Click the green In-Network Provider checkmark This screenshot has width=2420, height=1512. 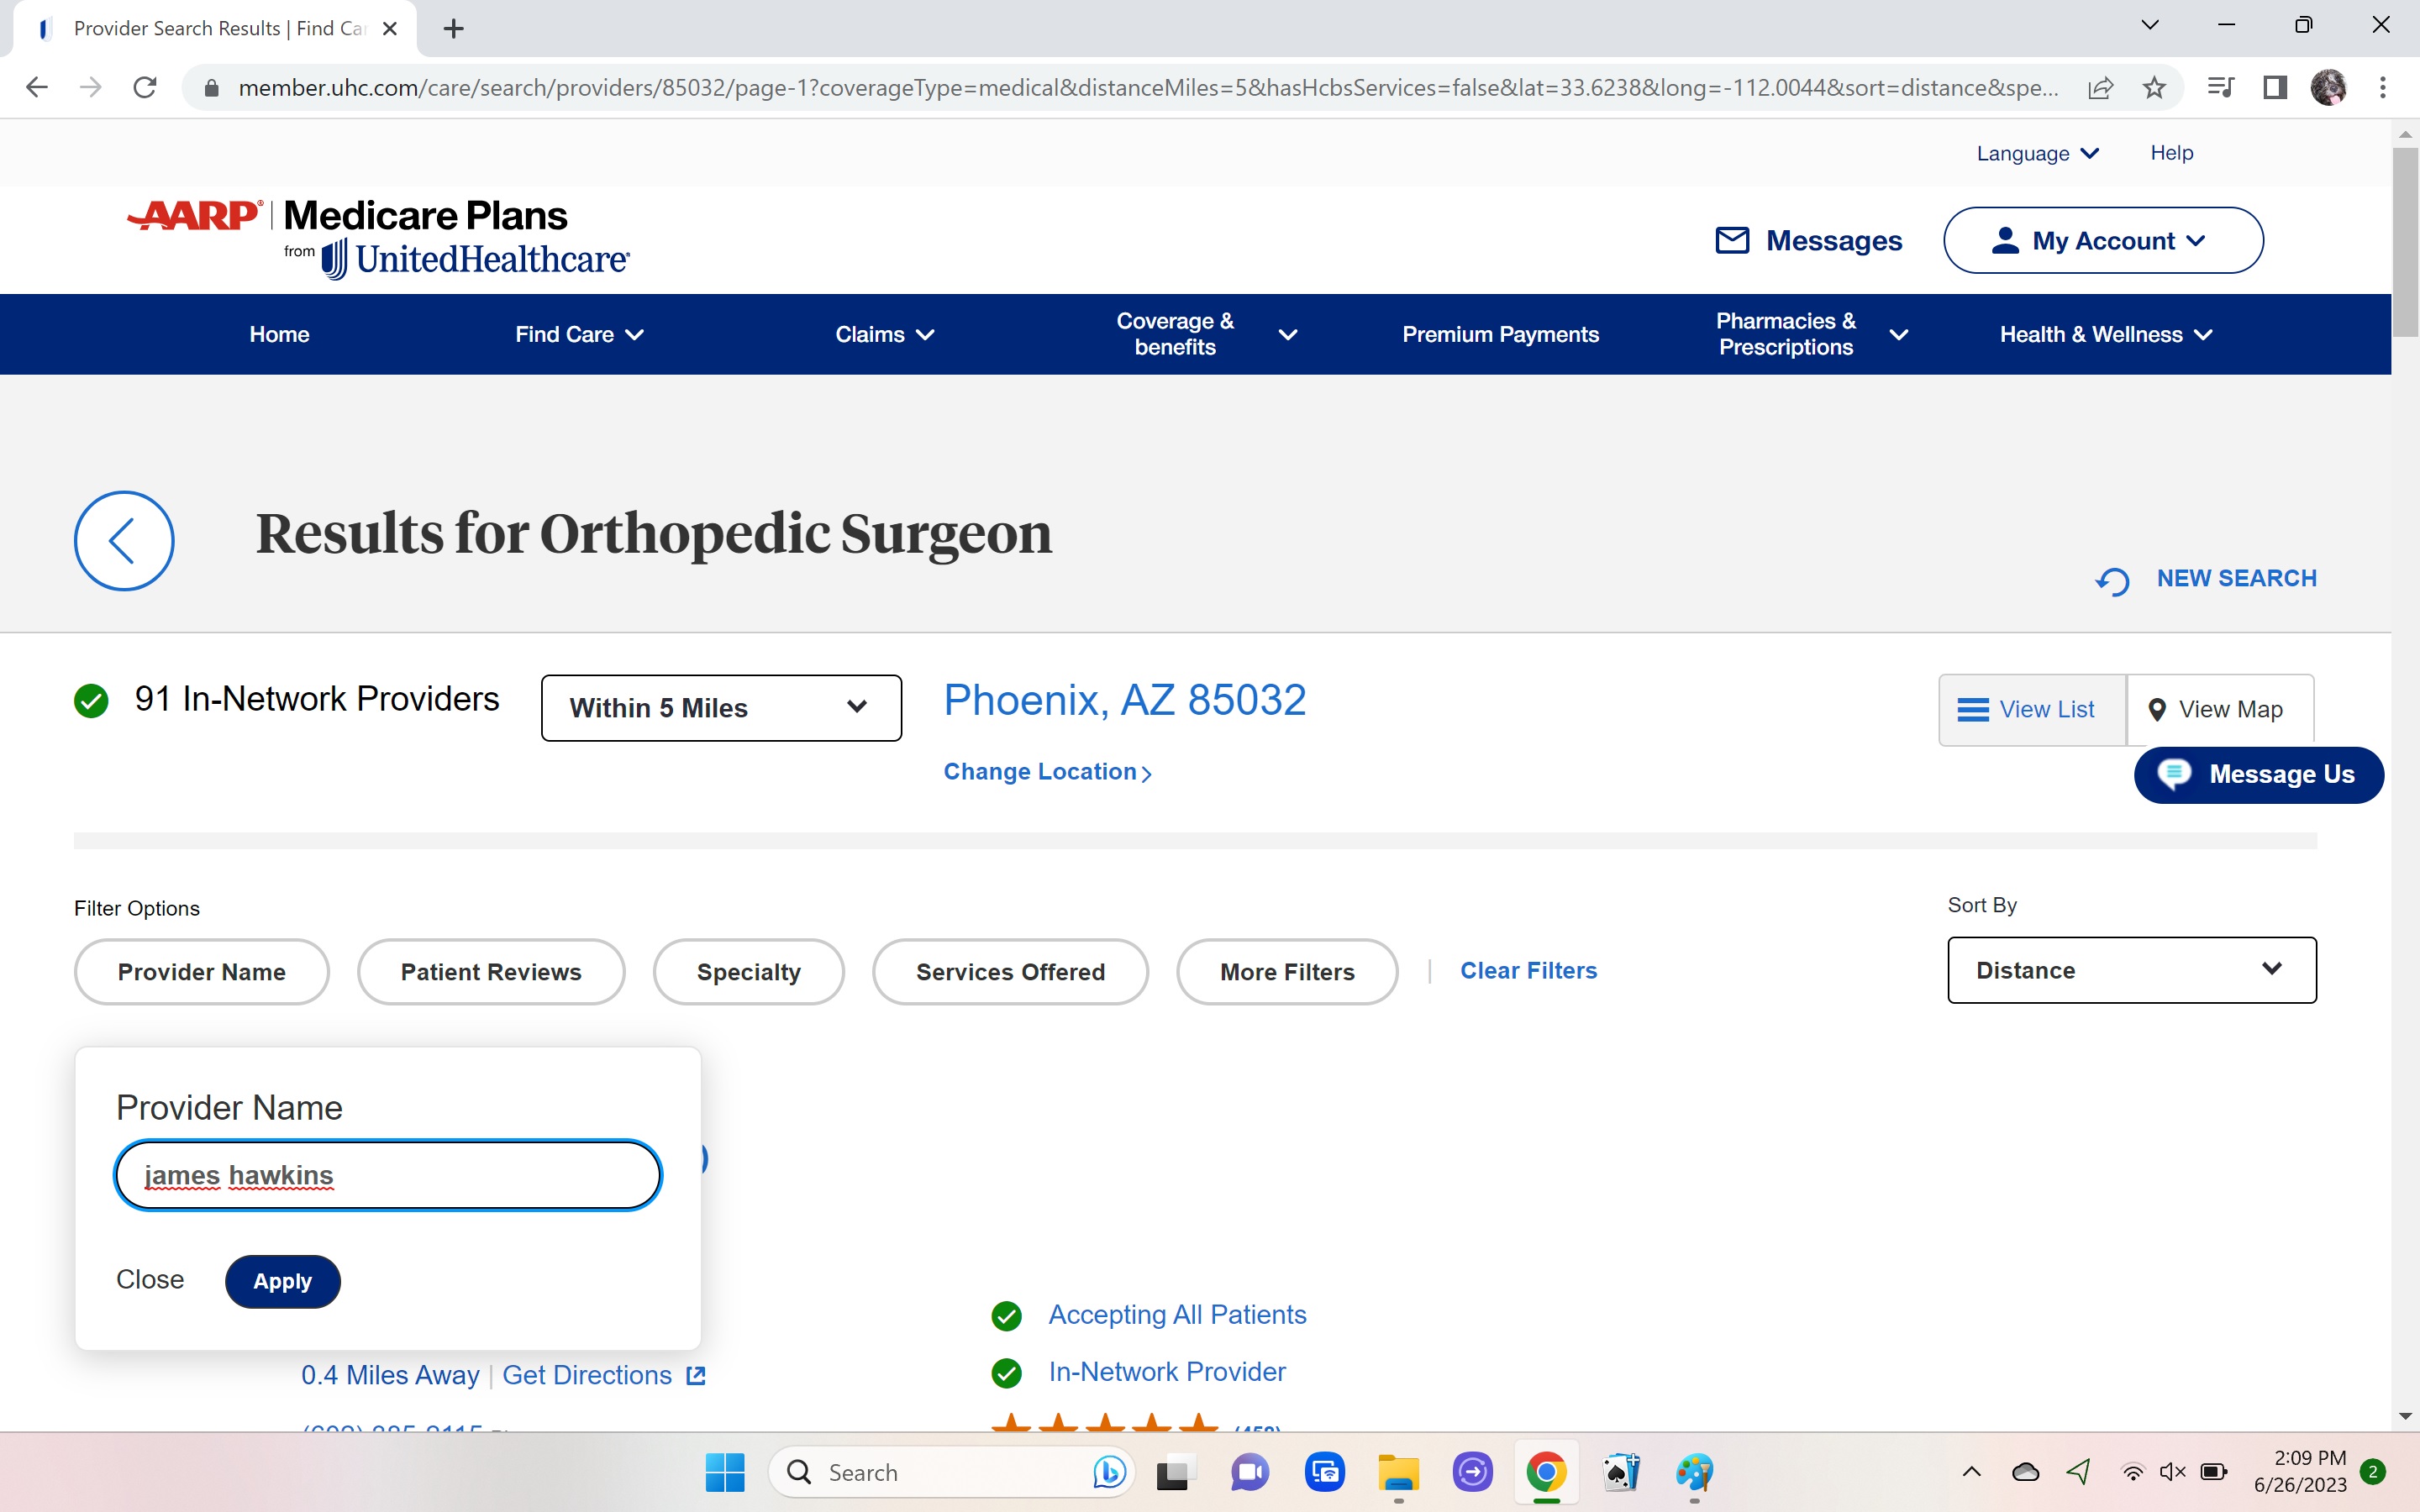[1006, 1372]
